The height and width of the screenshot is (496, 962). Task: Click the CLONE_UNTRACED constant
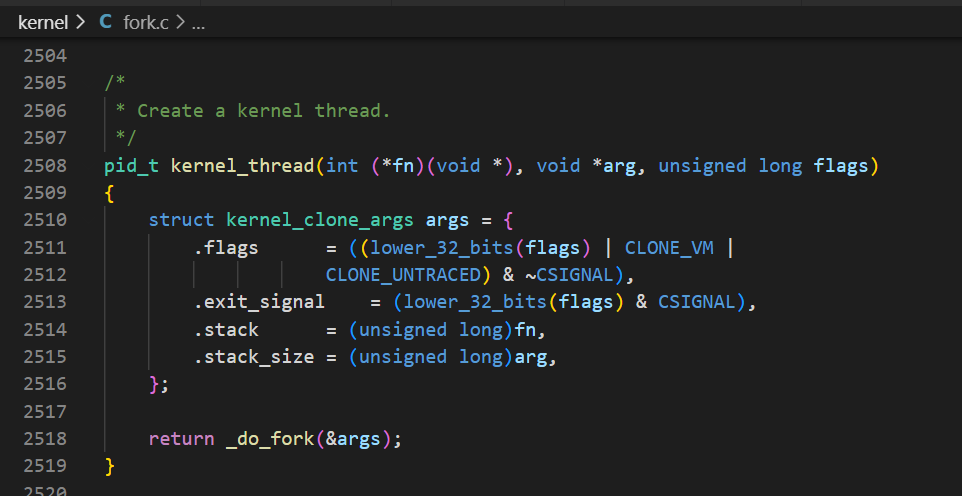pos(403,275)
